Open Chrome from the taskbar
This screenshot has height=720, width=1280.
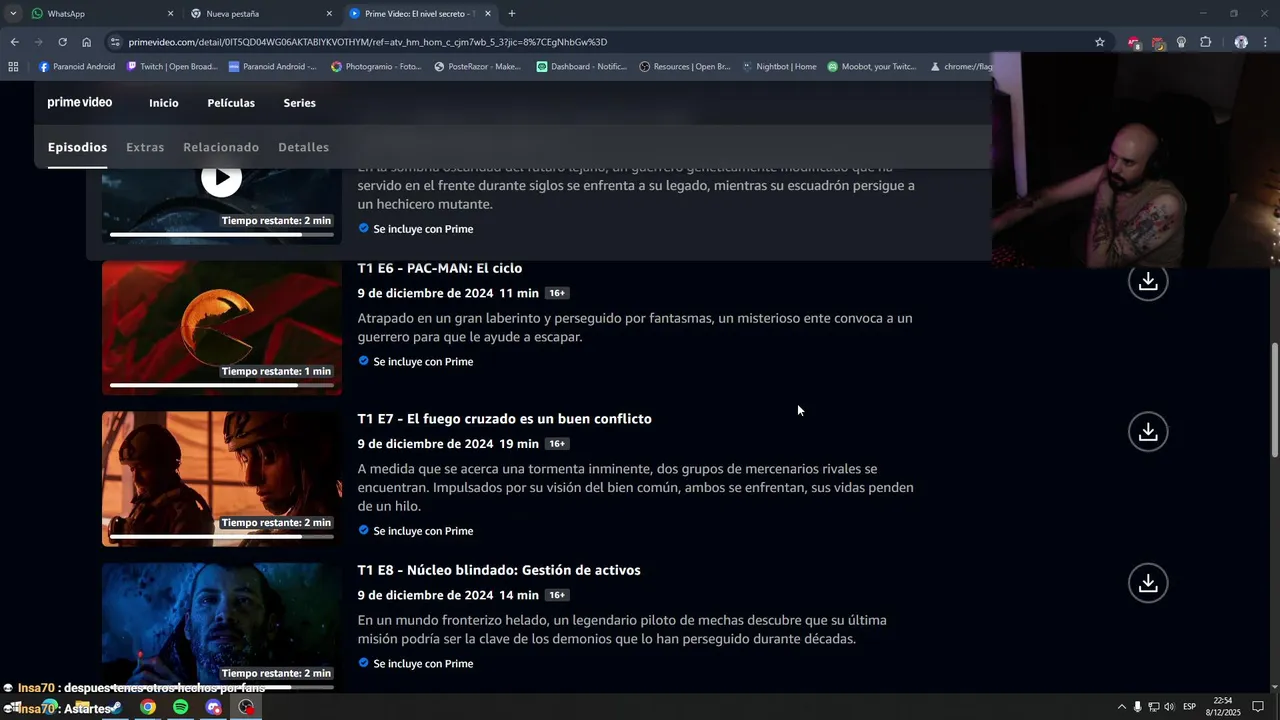coord(147,707)
